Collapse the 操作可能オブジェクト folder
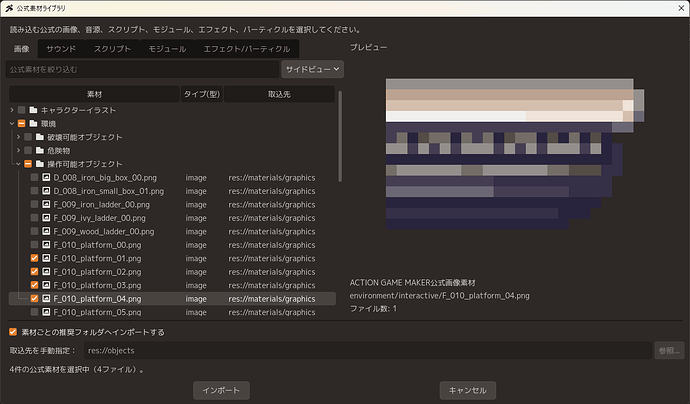Screen dimensions: 690x404 pos(18,164)
